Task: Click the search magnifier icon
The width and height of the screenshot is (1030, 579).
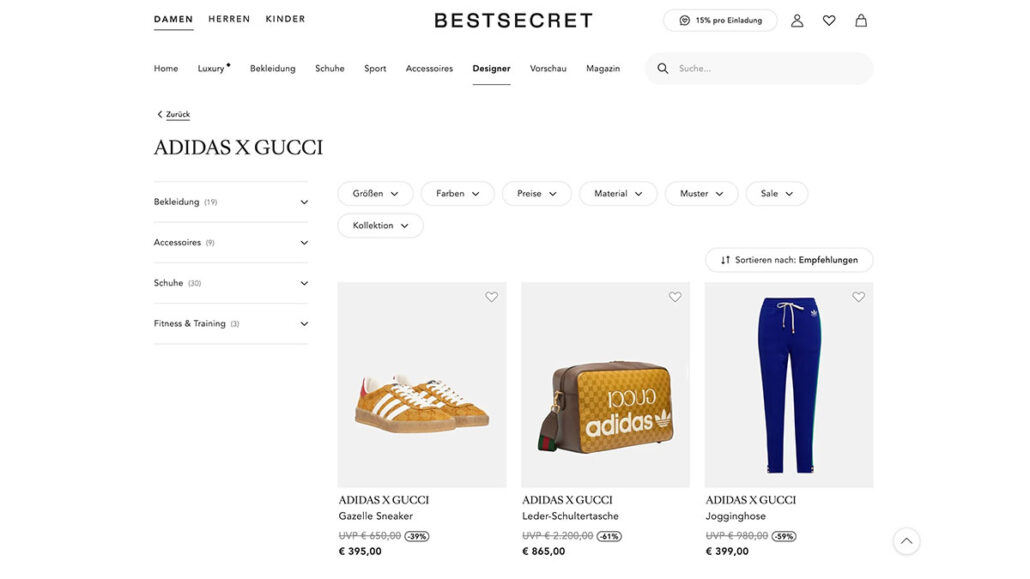Action: 663,68
